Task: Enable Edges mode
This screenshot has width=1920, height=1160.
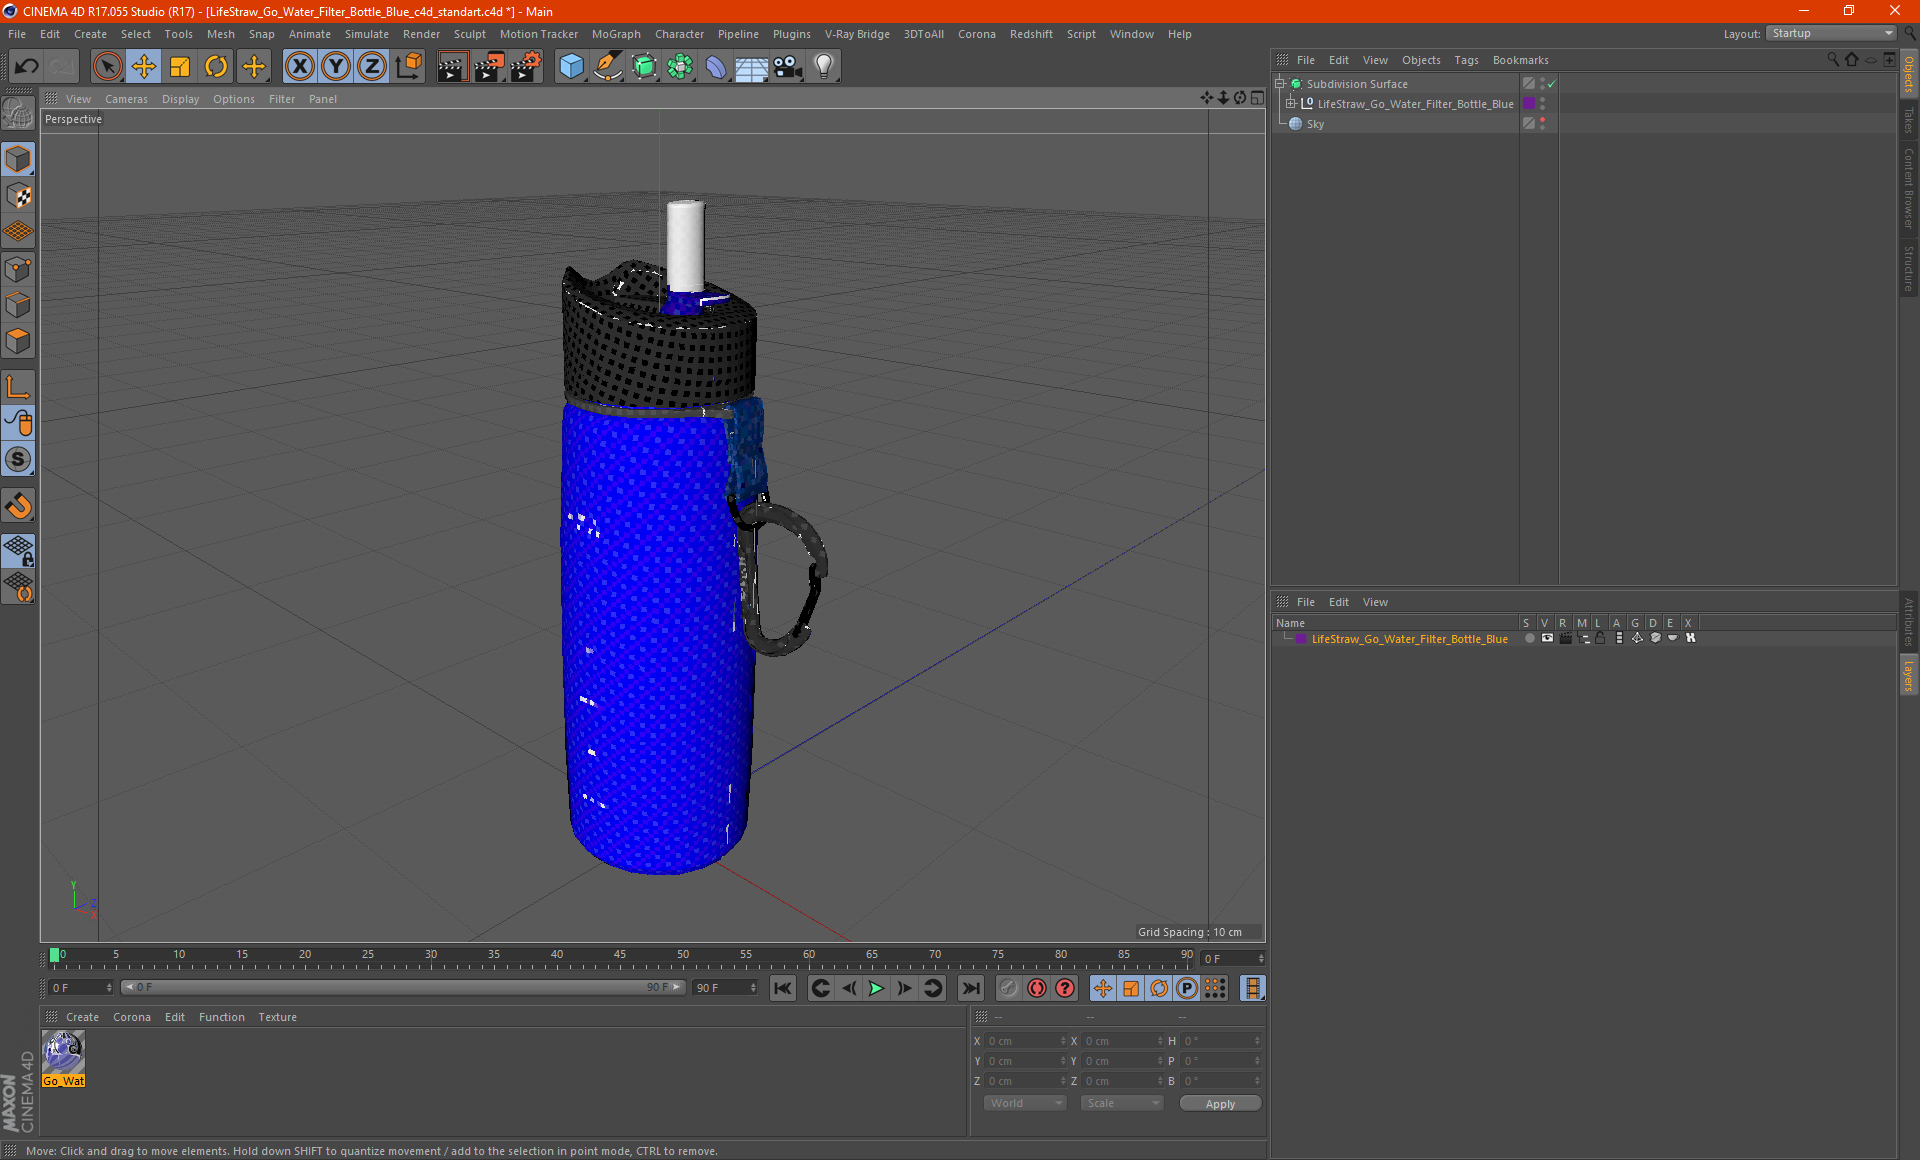Action: click(18, 305)
